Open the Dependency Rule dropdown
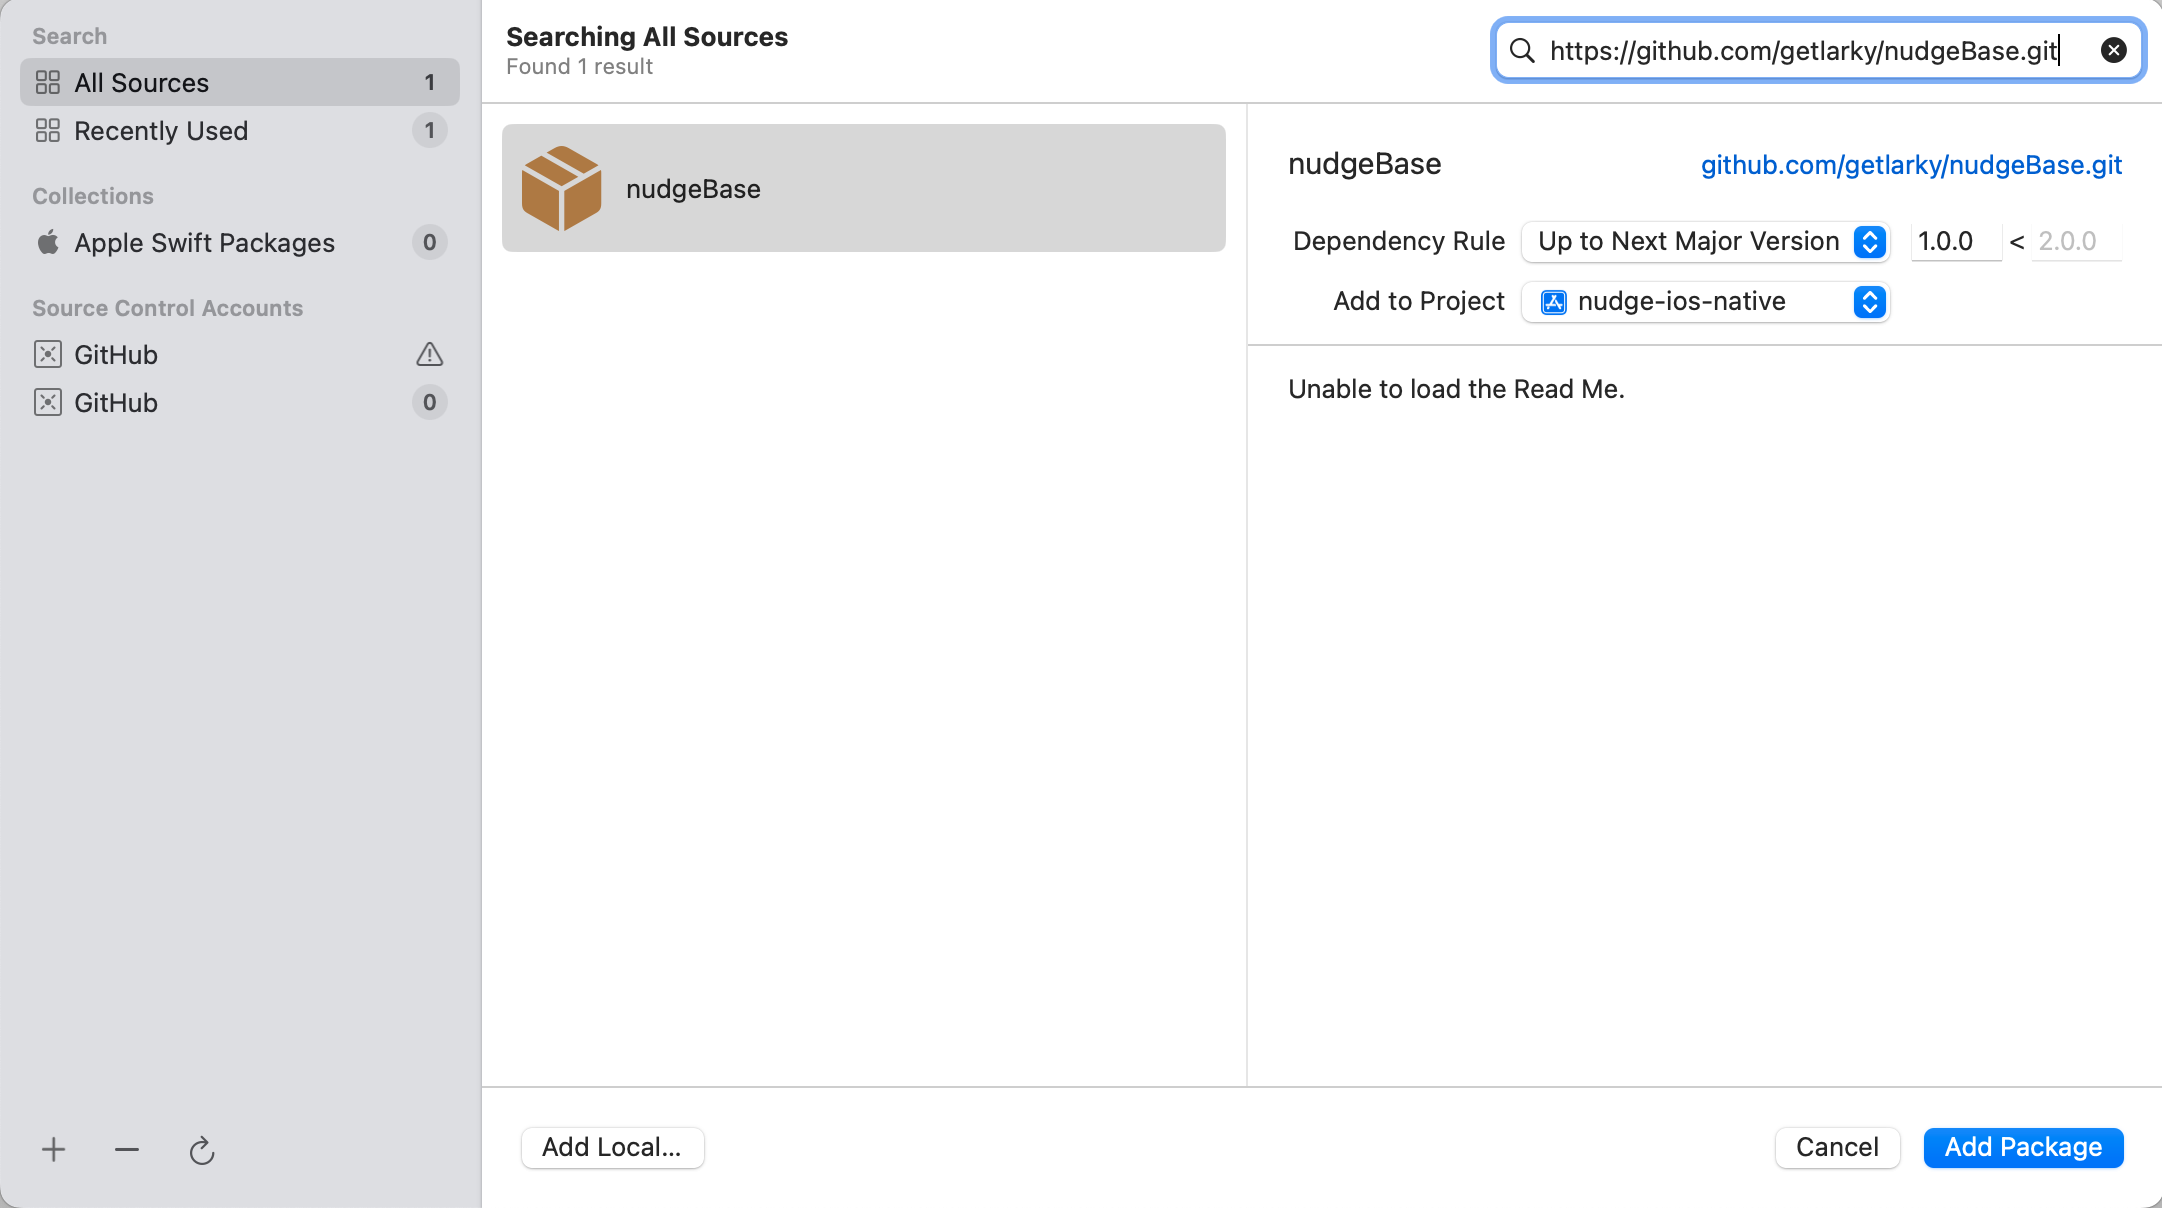The height and width of the screenshot is (1208, 2162). pos(1704,242)
